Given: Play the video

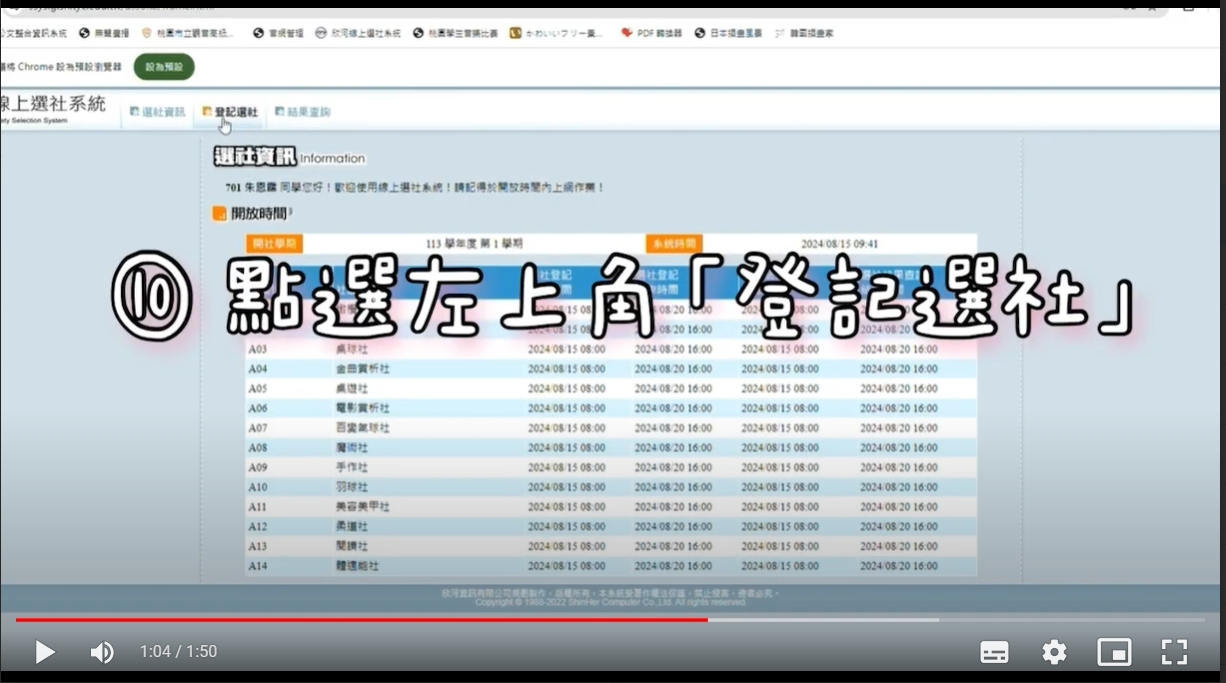Looking at the screenshot, I should [x=44, y=652].
